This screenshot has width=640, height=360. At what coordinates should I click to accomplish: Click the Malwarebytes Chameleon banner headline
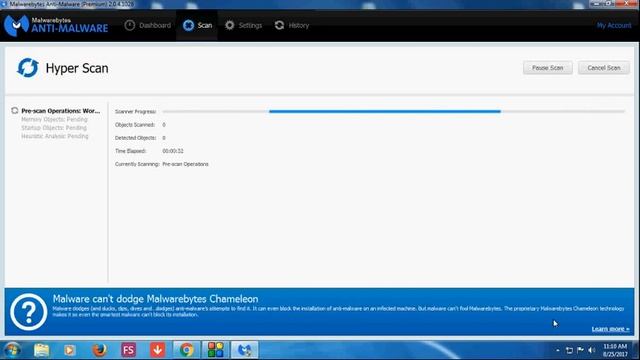coord(155,299)
